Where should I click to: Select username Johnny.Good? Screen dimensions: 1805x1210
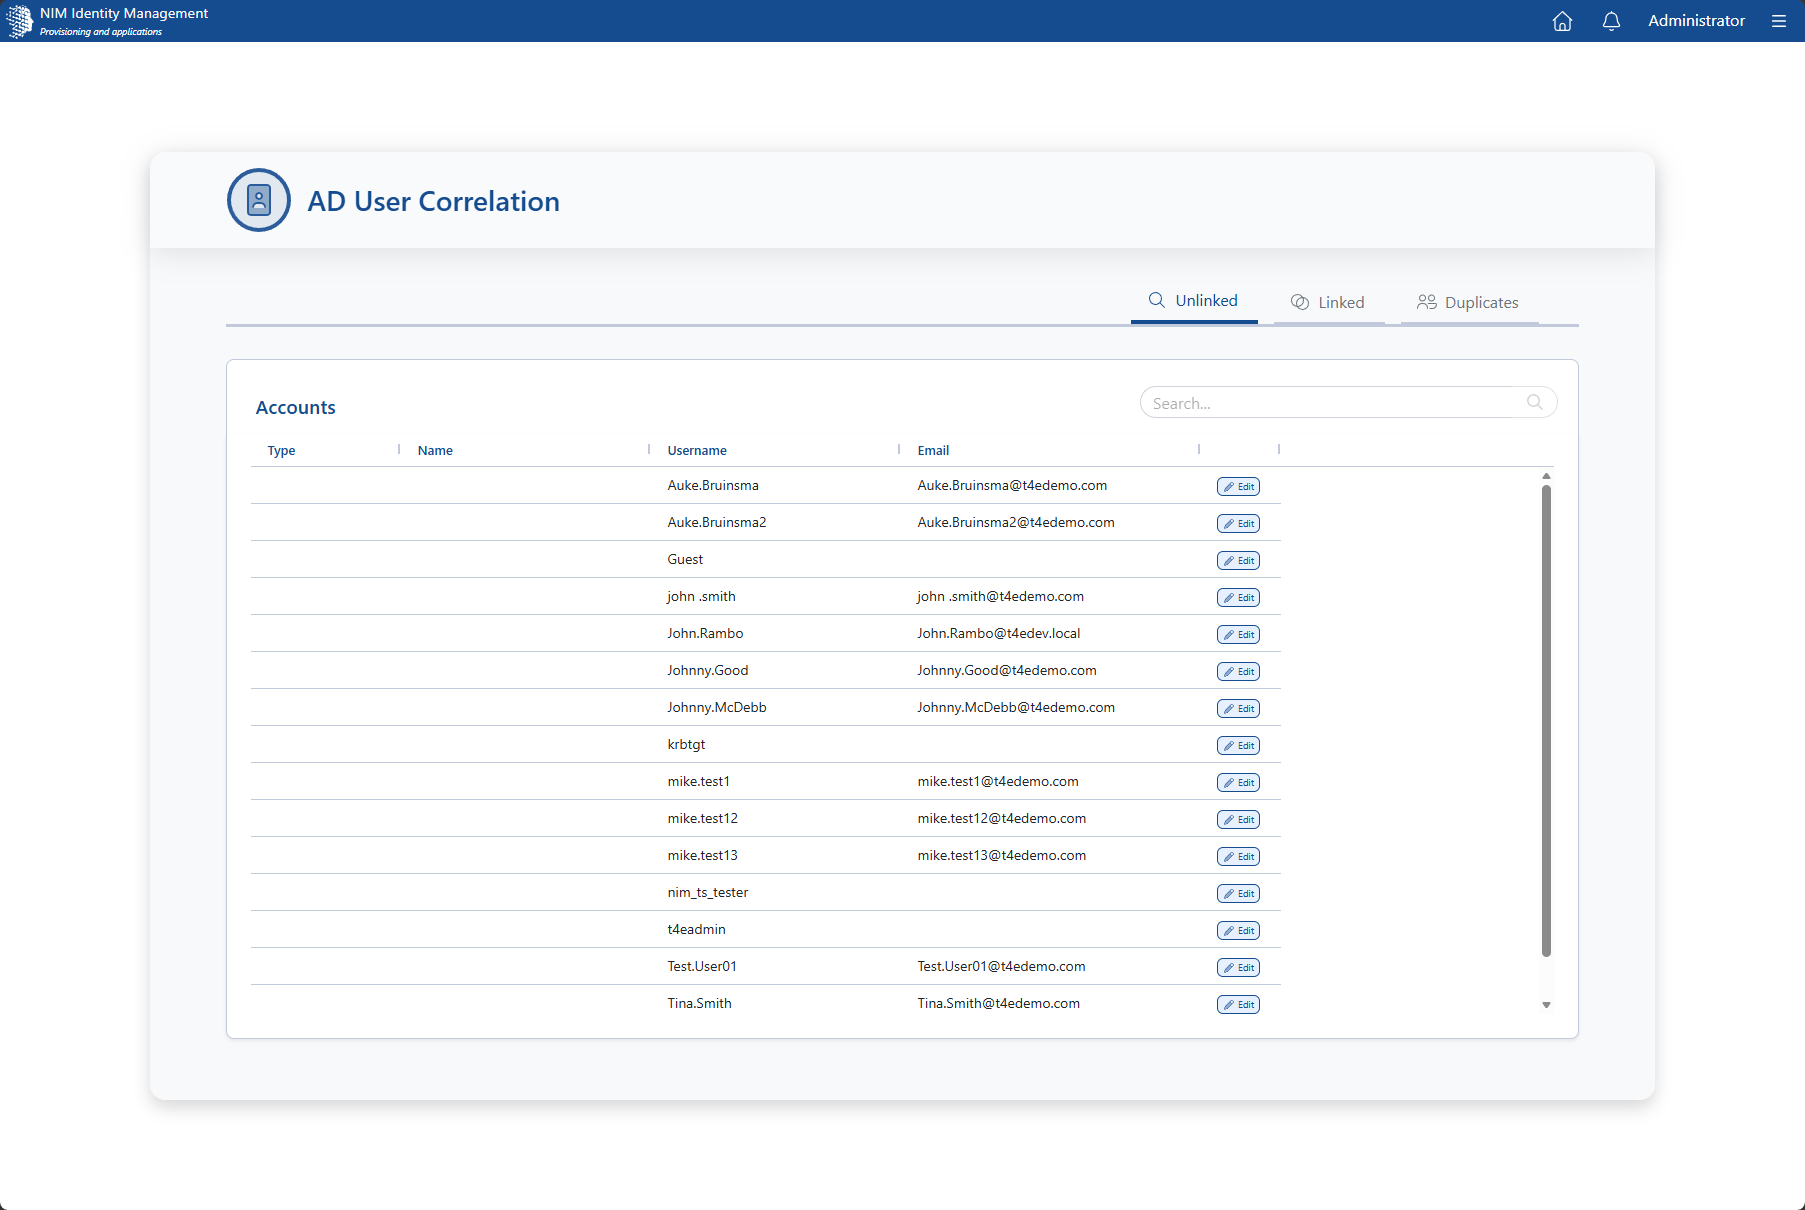[x=708, y=670]
